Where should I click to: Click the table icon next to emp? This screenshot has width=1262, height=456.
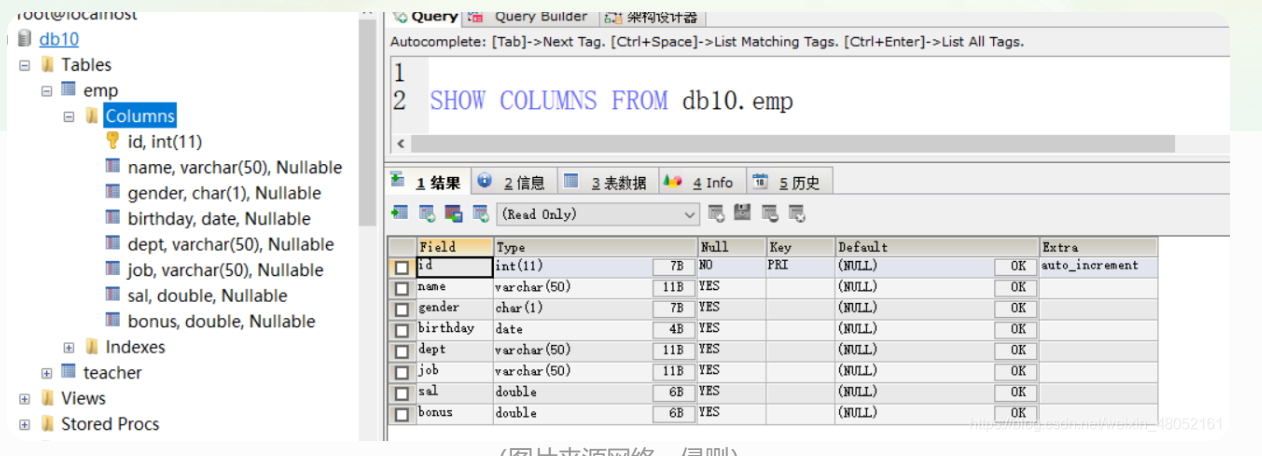69,90
